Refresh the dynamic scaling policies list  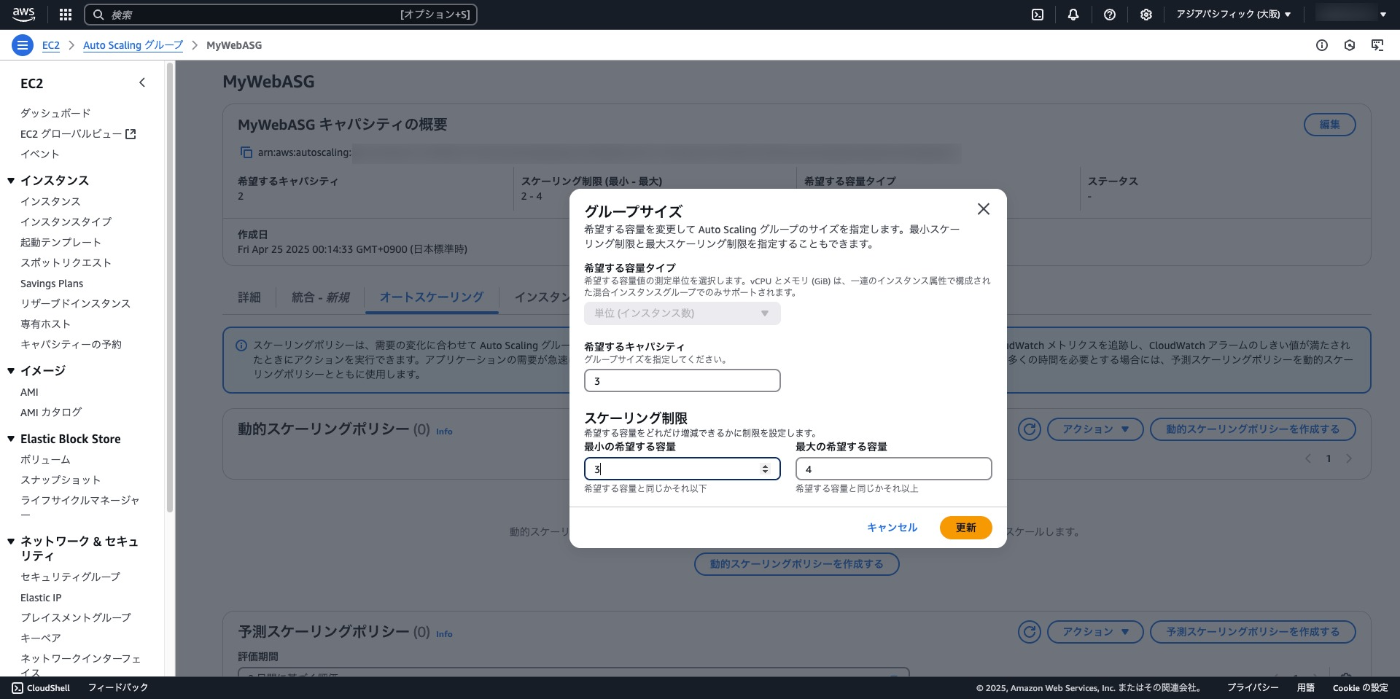[1029, 429]
